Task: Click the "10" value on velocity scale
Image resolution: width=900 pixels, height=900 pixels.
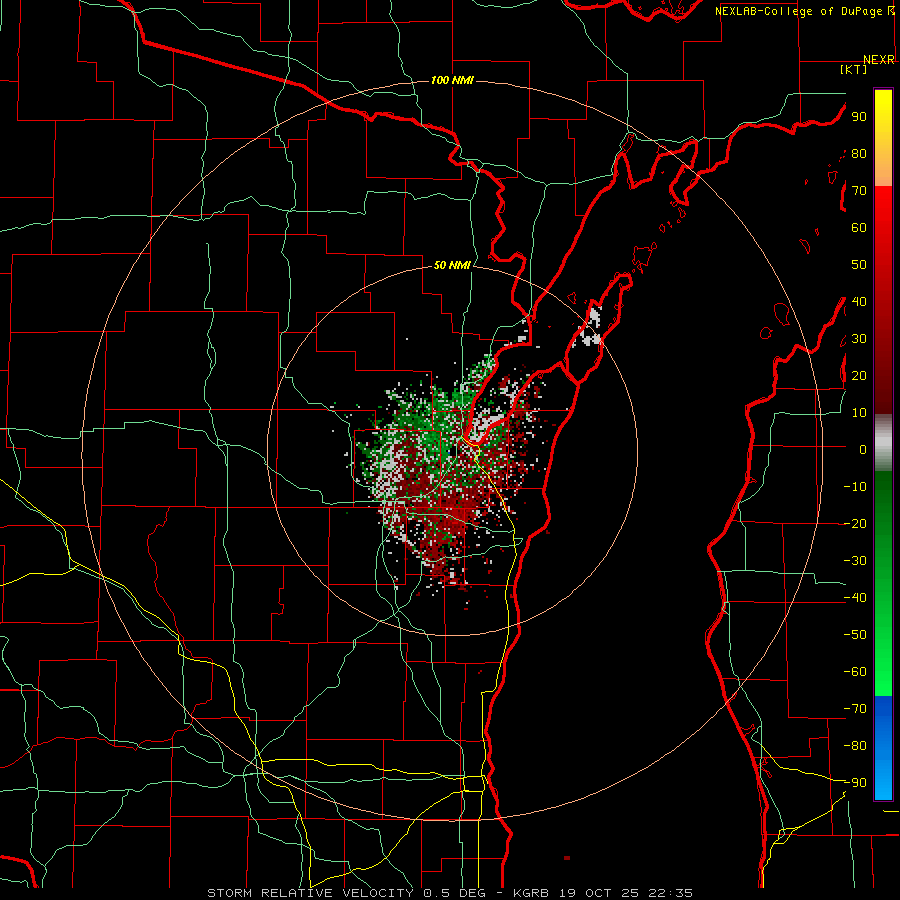Action: (859, 413)
